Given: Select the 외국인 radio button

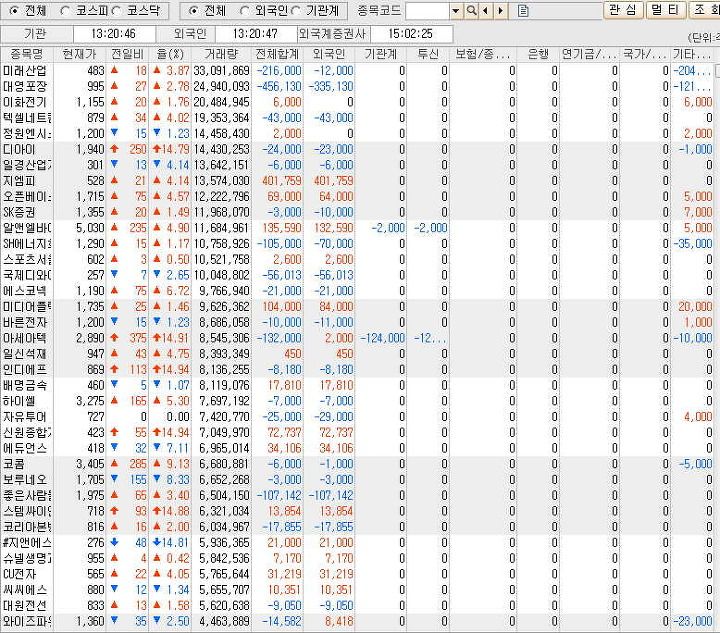Looking at the screenshot, I should click(x=245, y=11).
